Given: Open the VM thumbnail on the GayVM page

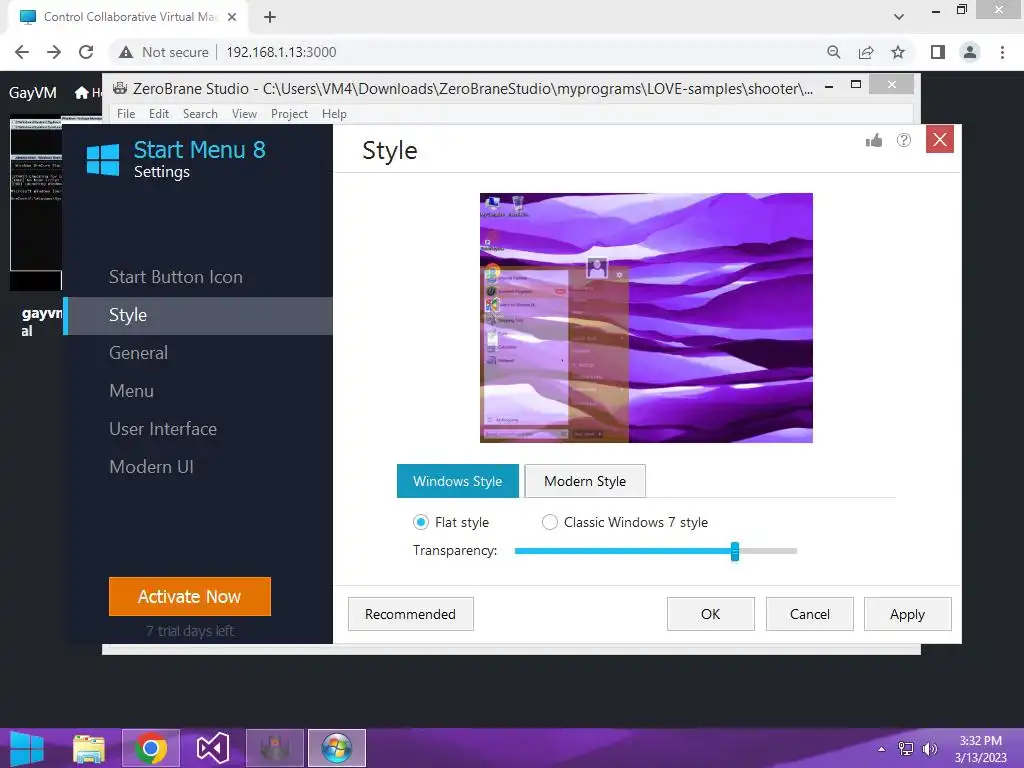Looking at the screenshot, I should [x=36, y=202].
